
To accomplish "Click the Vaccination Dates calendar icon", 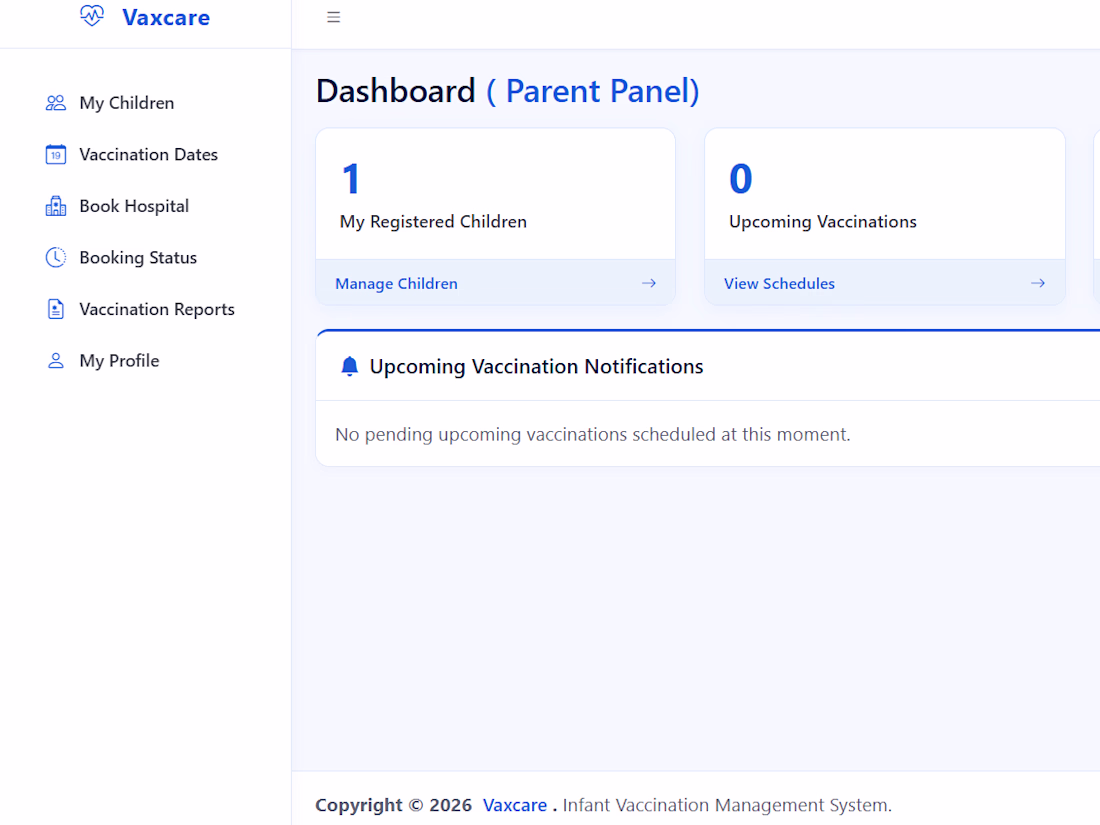I will [x=55, y=154].
